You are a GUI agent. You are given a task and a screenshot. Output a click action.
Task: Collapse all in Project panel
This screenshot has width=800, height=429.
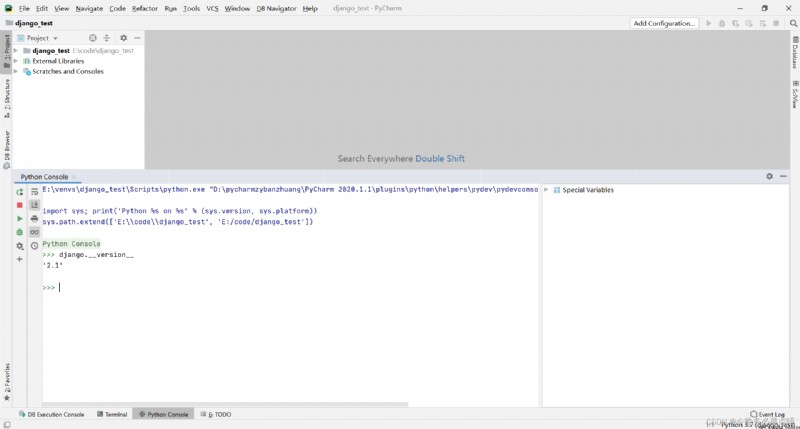click(x=107, y=38)
